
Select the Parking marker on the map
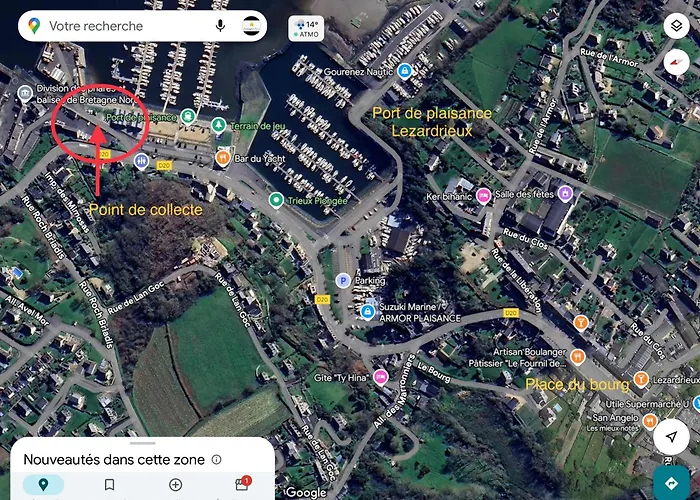point(343,281)
